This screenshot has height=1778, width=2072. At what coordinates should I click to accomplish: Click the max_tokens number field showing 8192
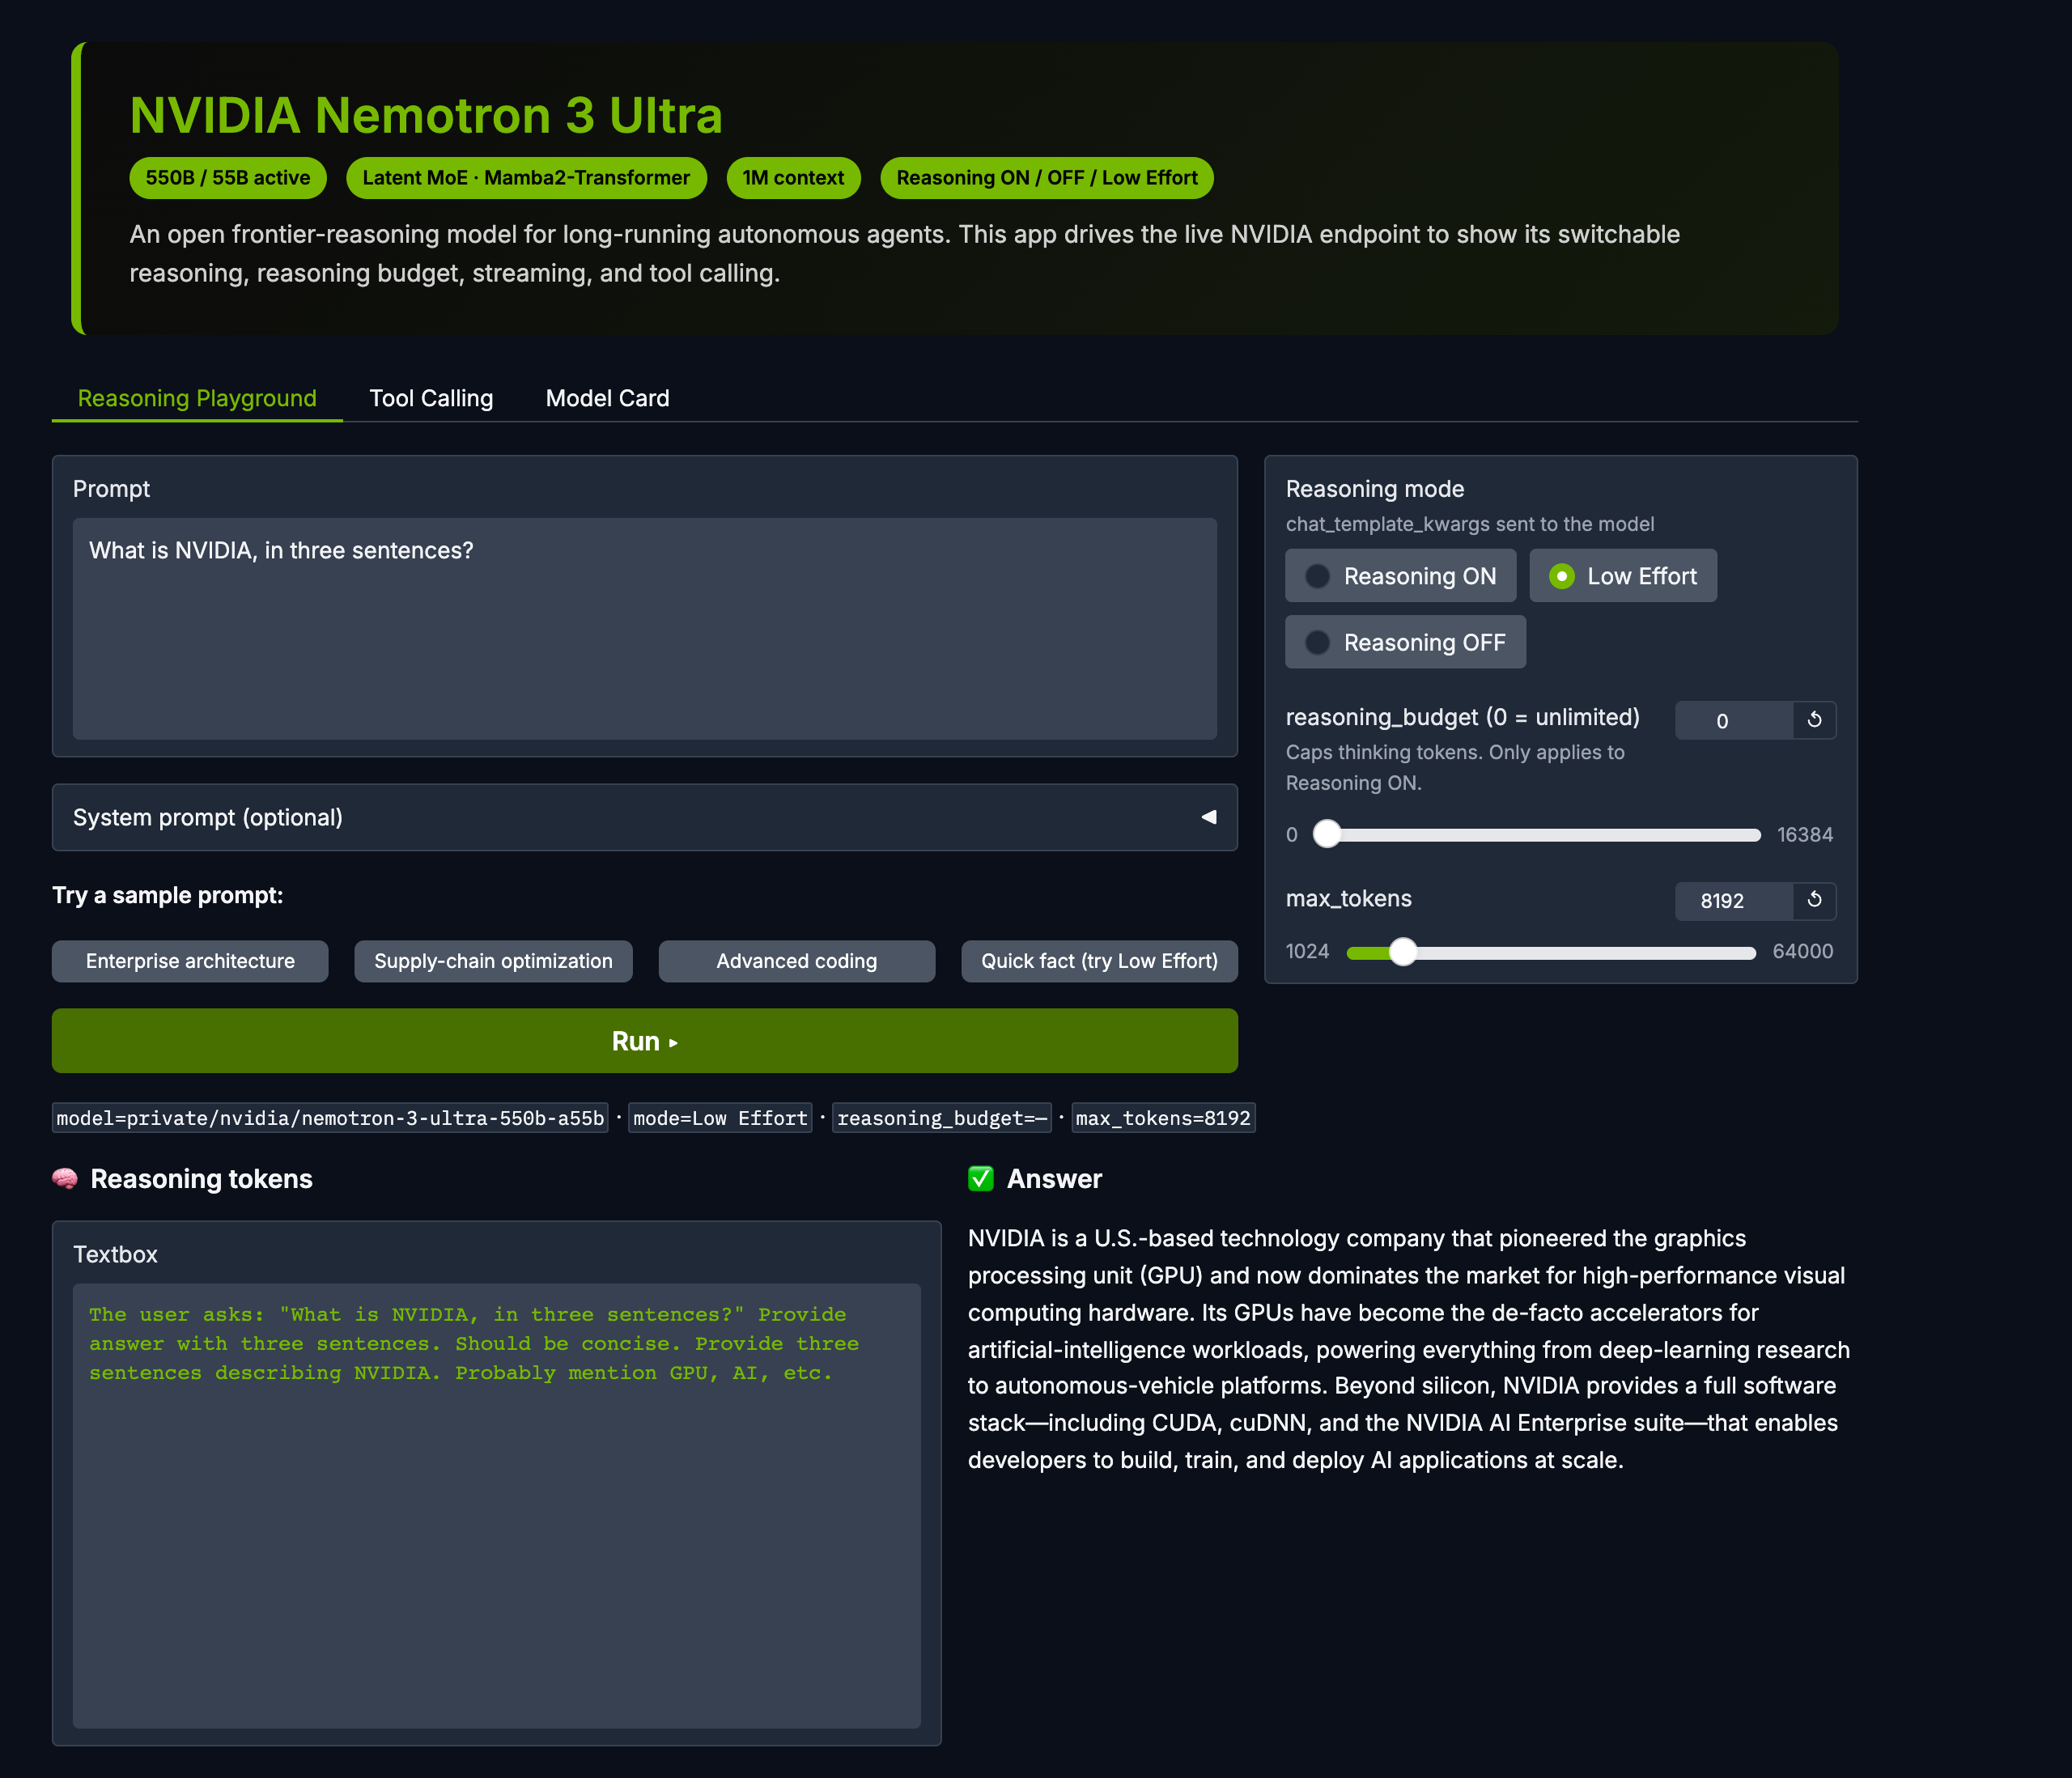(x=1733, y=900)
